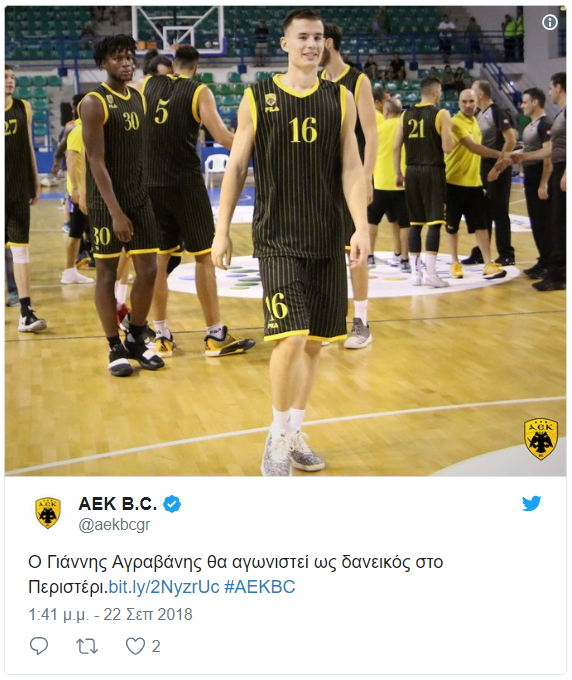
Task: Like the tweet with heart icon
Action: tap(135, 646)
